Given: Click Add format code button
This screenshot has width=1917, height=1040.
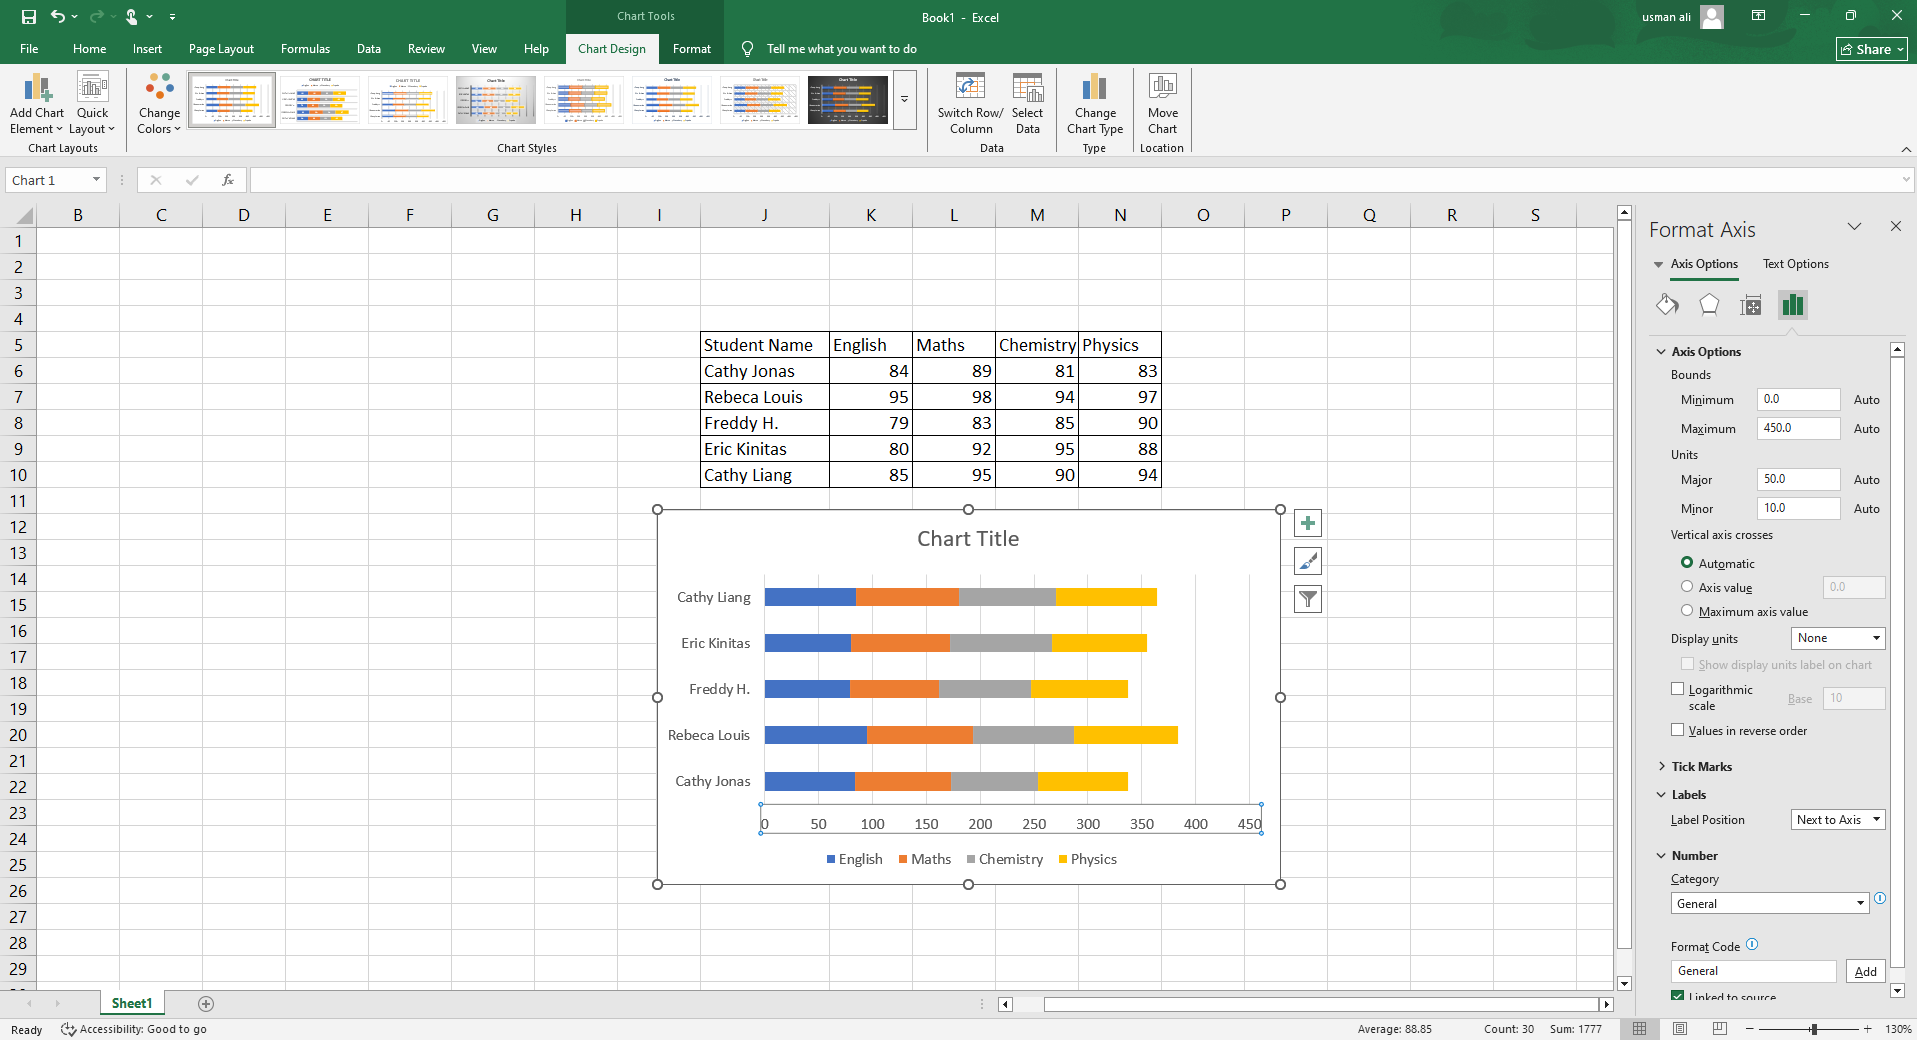Looking at the screenshot, I should coord(1865,971).
